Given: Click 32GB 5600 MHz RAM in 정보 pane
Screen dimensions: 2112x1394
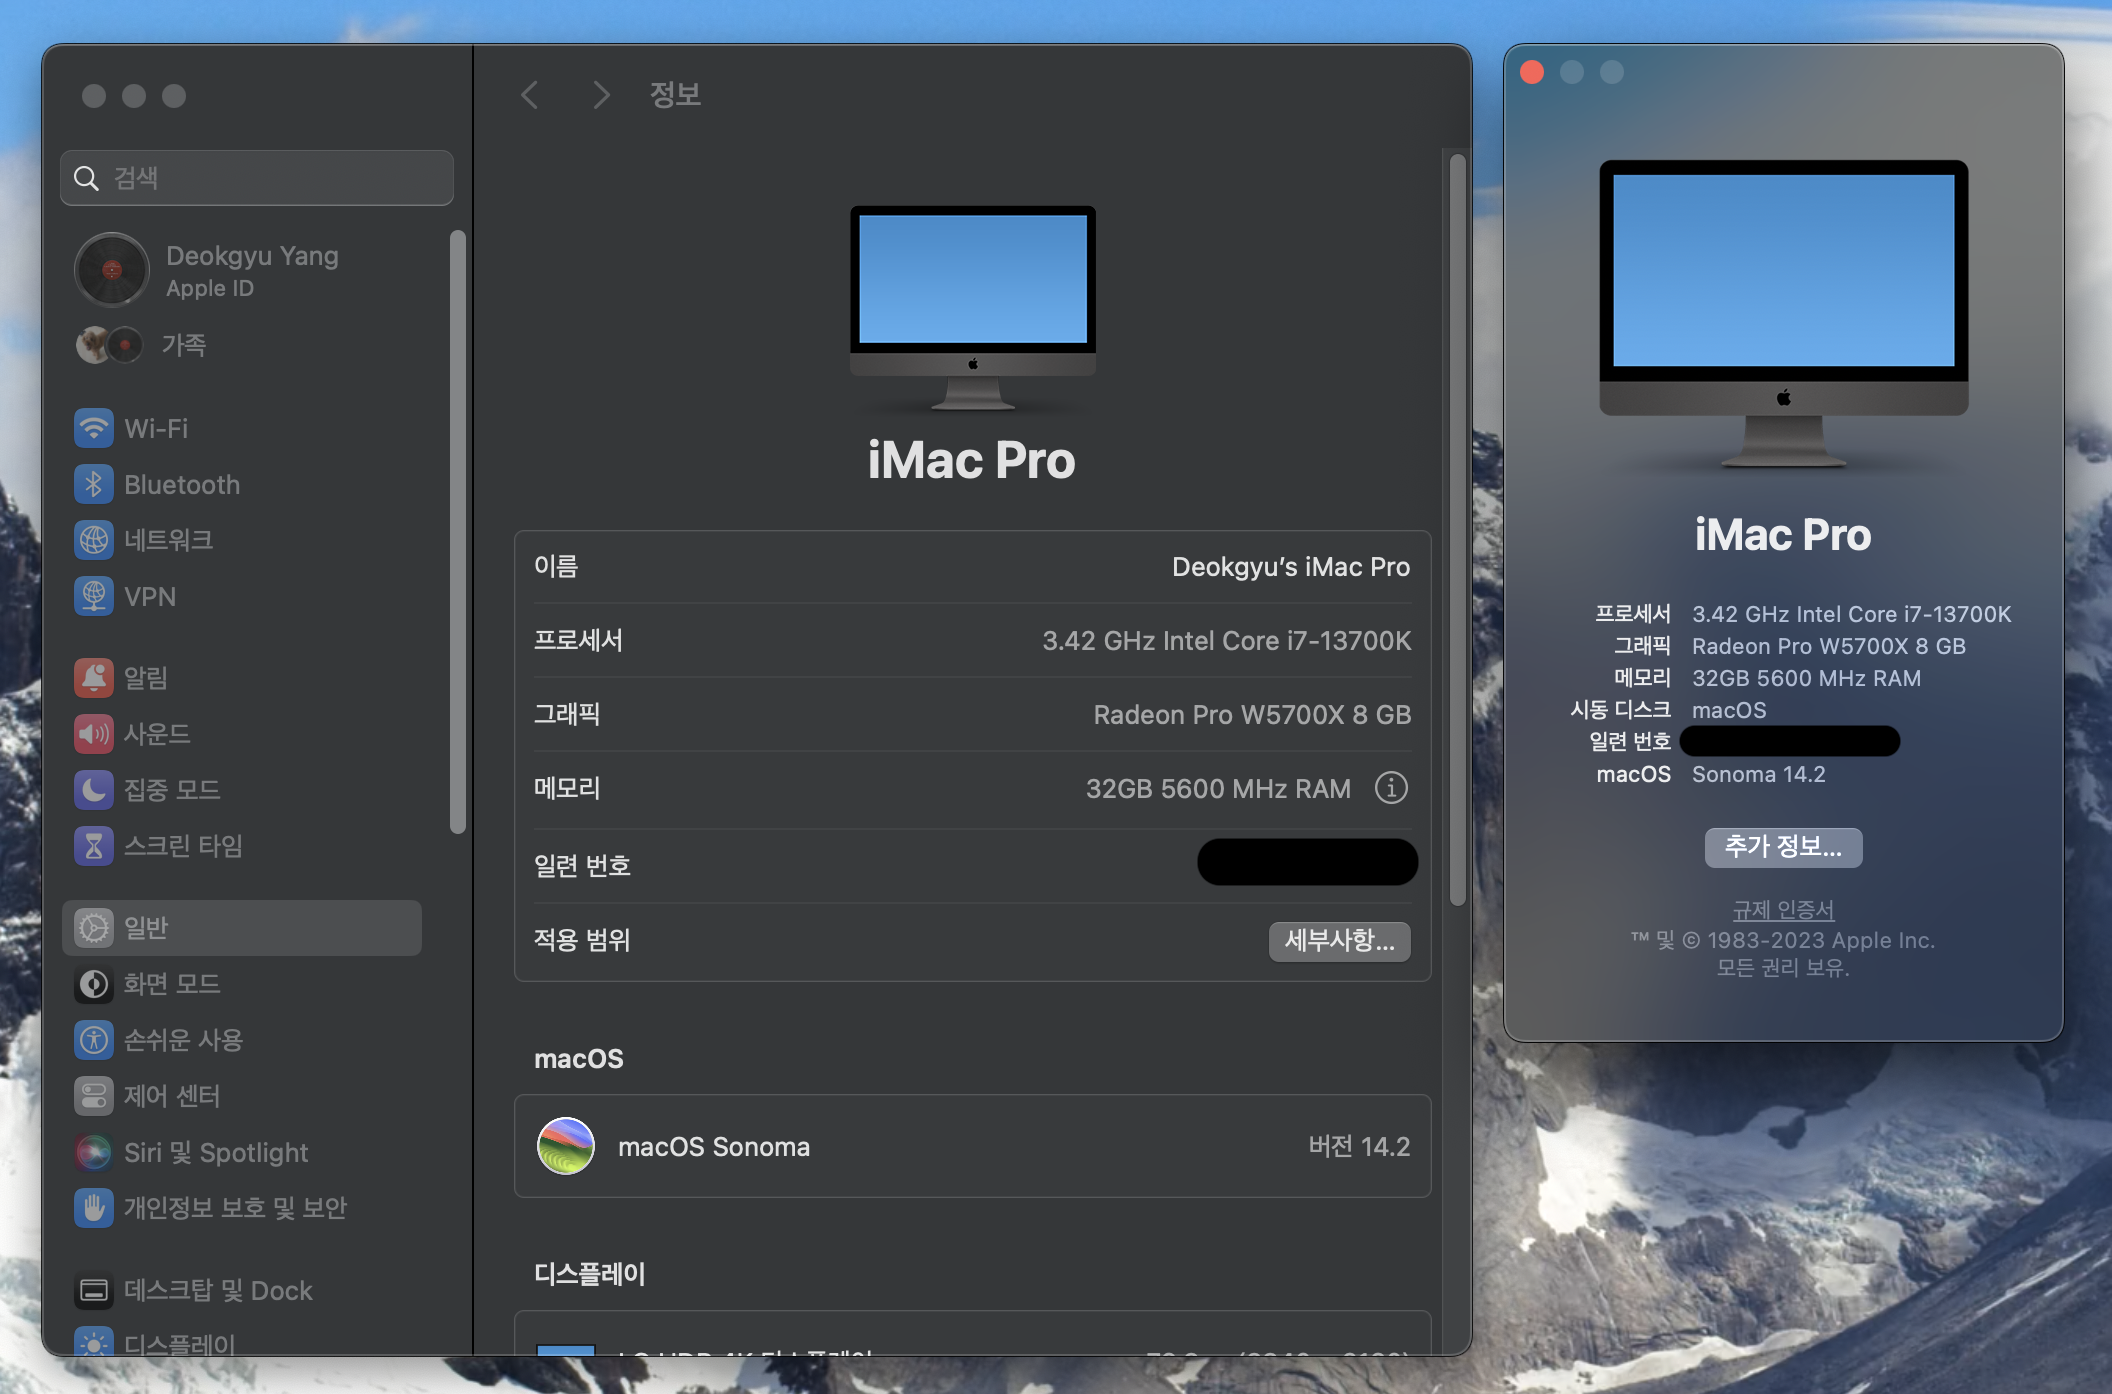Looking at the screenshot, I should tap(1218, 789).
